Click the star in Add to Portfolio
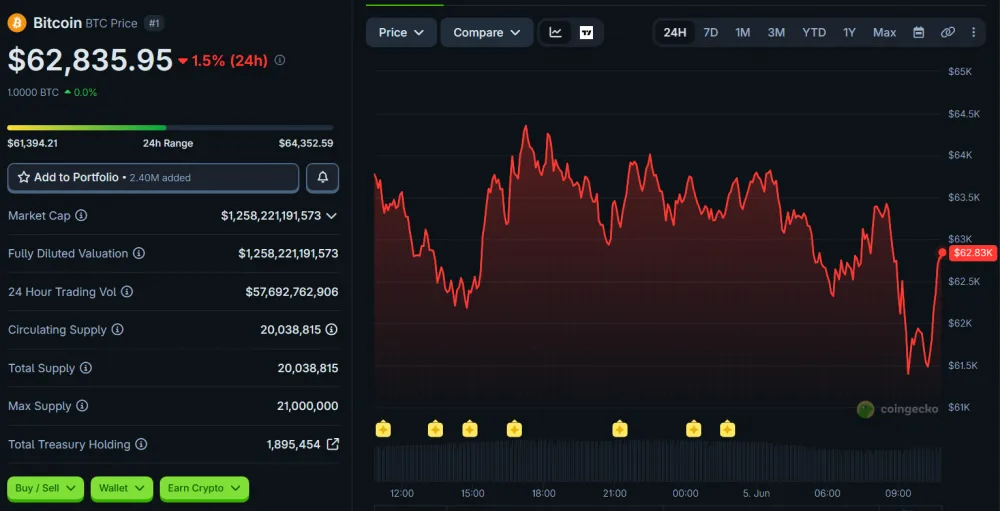 point(24,177)
